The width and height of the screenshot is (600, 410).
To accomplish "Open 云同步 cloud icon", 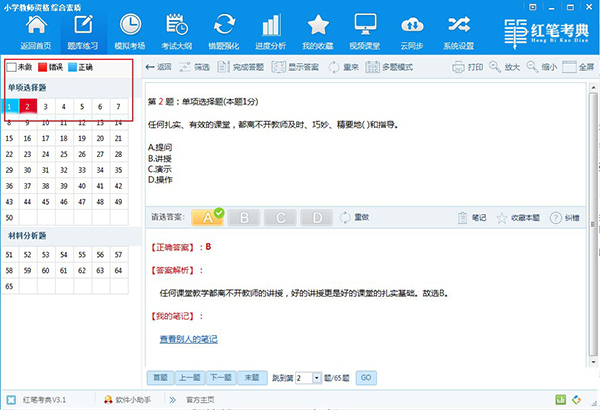I will [412, 25].
